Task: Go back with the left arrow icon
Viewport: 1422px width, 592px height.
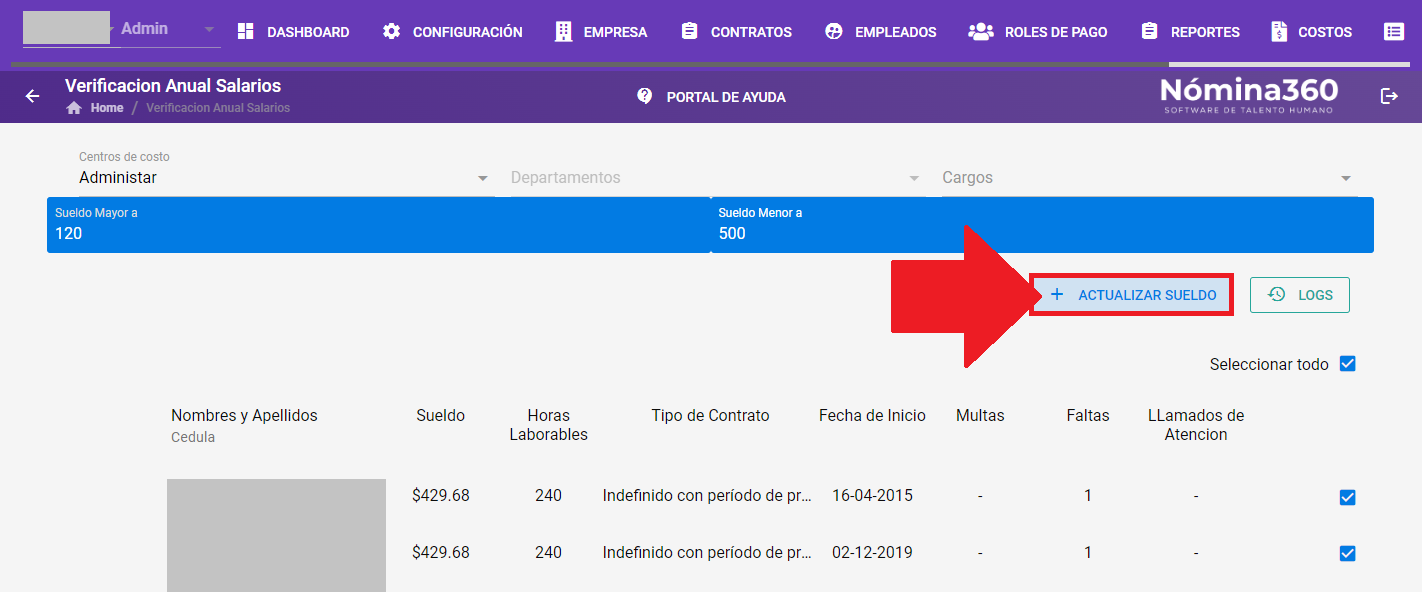Action: coord(33,96)
